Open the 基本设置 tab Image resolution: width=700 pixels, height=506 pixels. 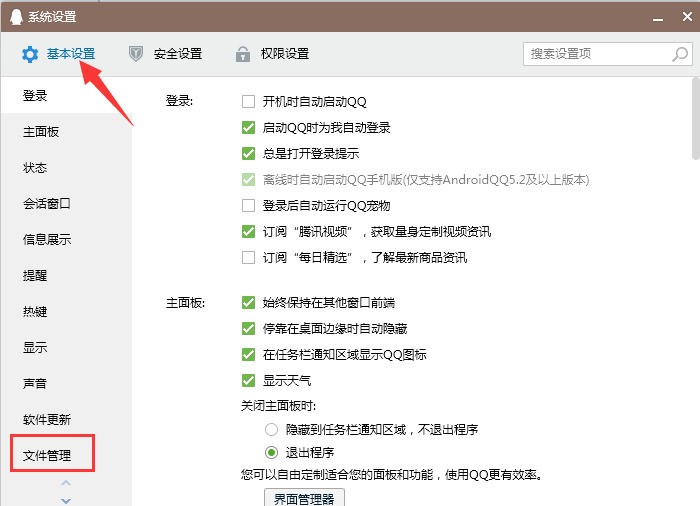point(71,54)
